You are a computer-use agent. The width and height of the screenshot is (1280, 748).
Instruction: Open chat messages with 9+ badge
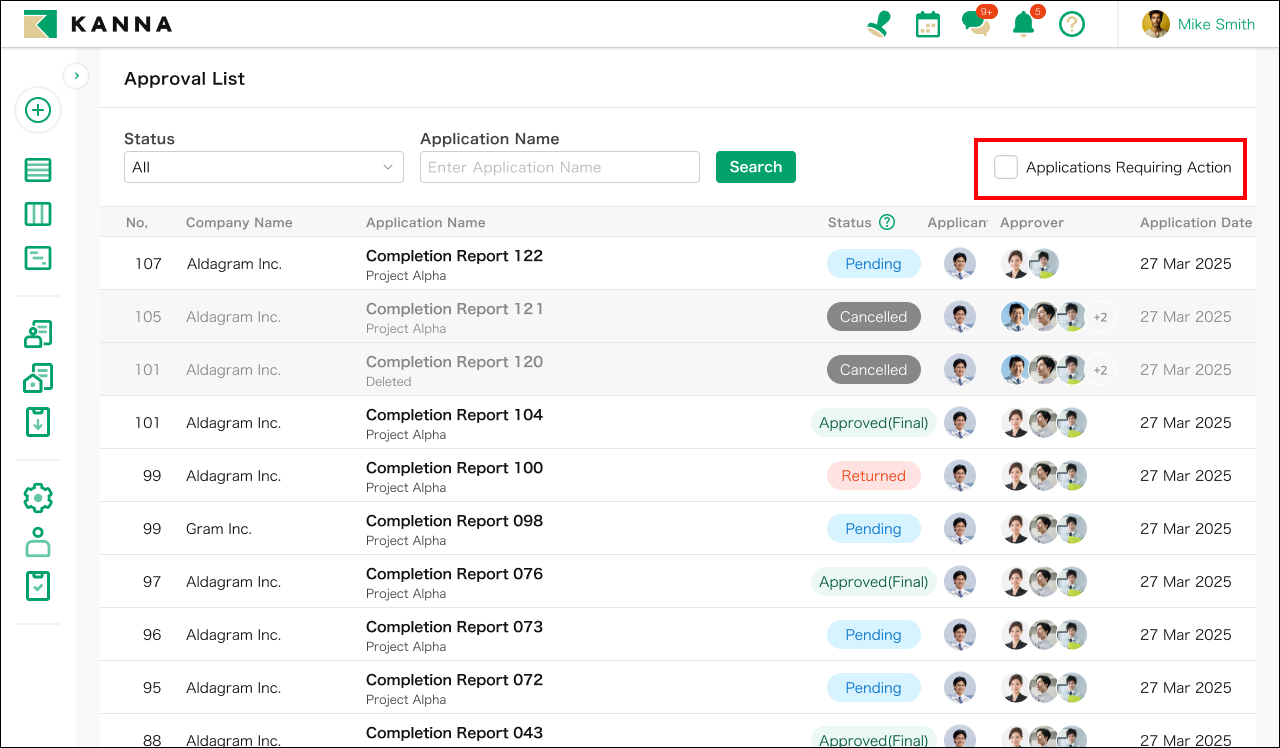click(975, 24)
